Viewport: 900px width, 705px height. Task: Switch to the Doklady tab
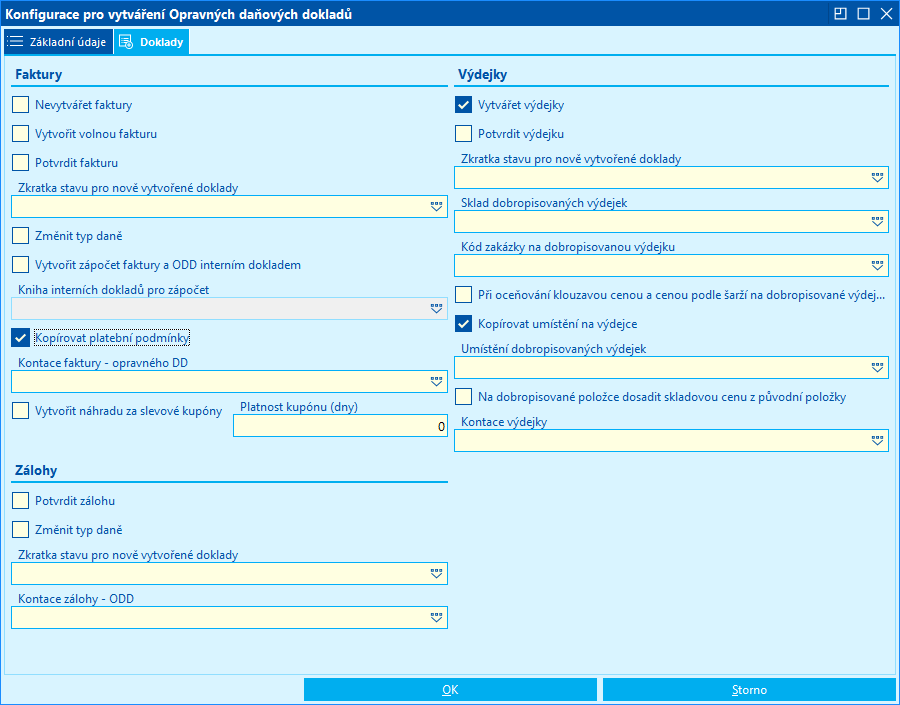click(152, 42)
